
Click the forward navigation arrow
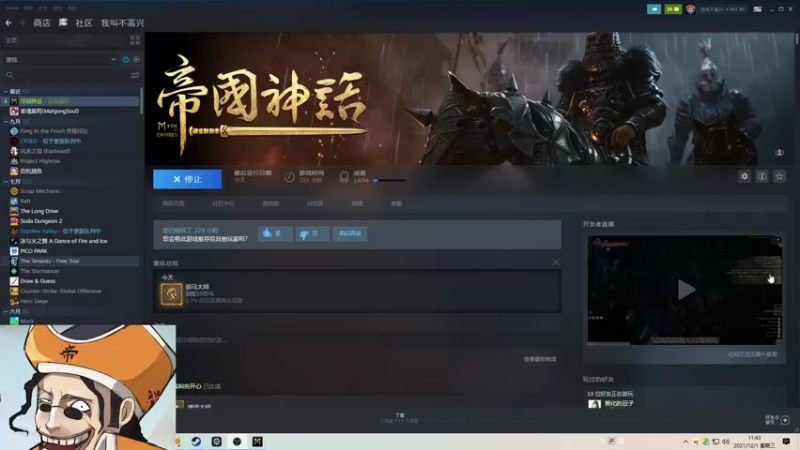[x=22, y=23]
